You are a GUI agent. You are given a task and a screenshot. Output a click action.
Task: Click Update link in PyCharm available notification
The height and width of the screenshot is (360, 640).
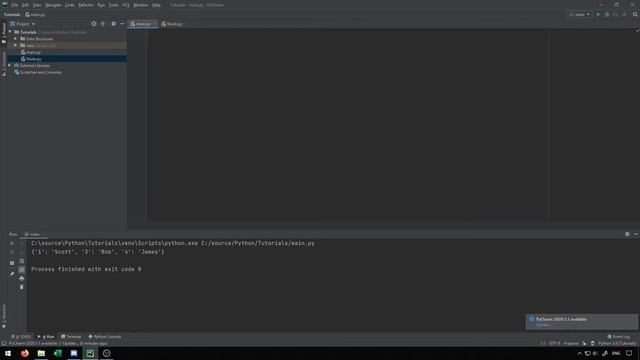coord(544,325)
